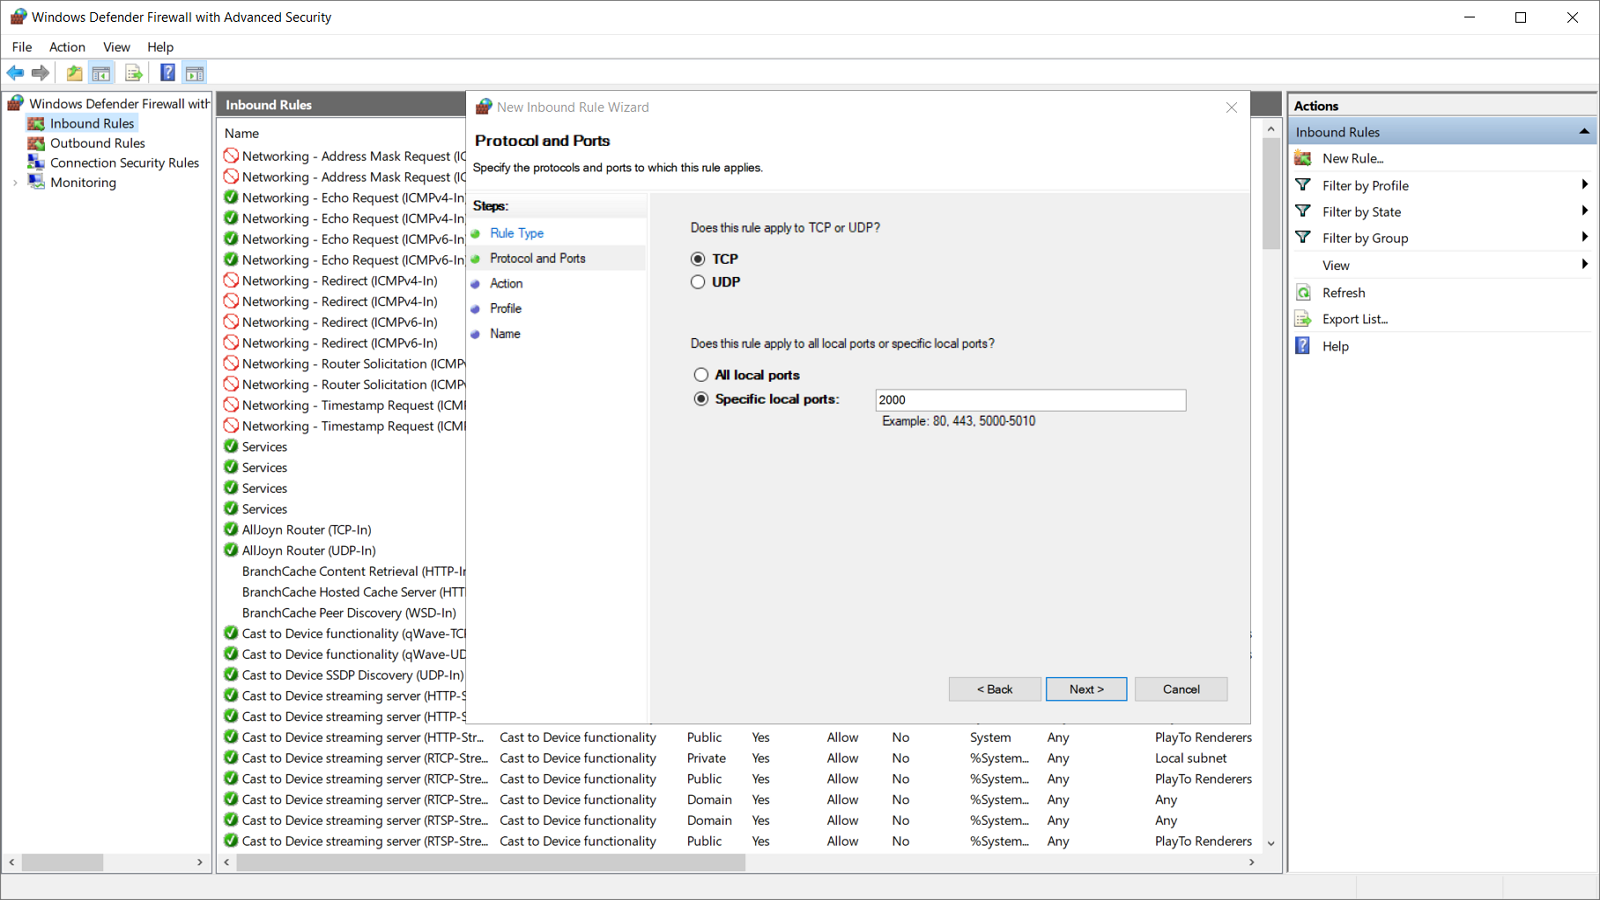
Task: Click the rules list scroll up arrow
Action: click(1271, 129)
